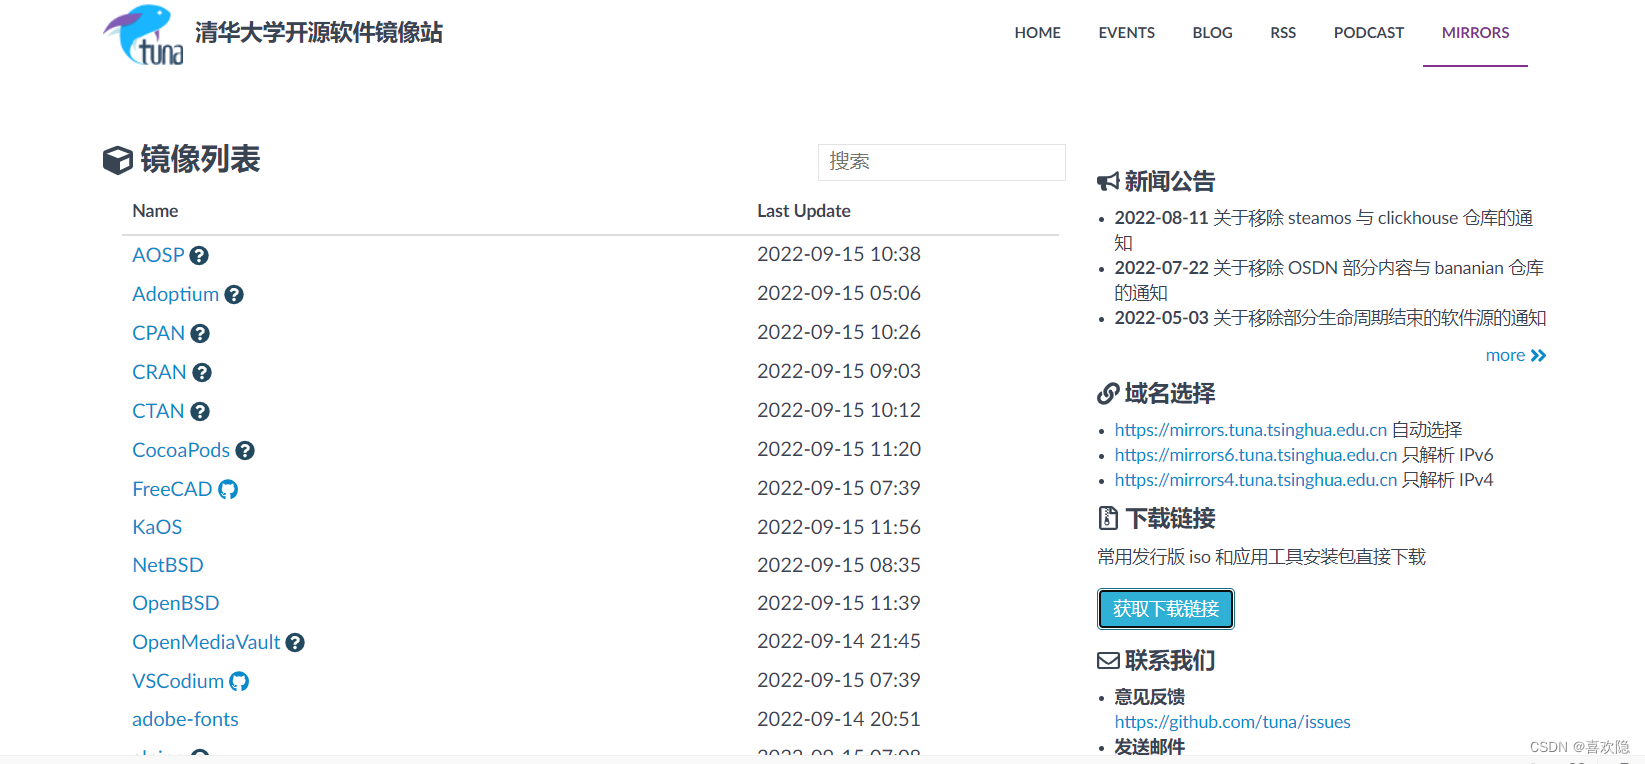
Task: Go to HOME menu item
Action: coord(1038,33)
